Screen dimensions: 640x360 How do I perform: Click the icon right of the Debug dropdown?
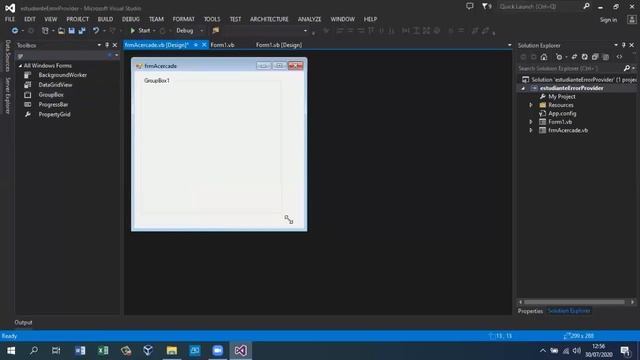click(x=216, y=31)
